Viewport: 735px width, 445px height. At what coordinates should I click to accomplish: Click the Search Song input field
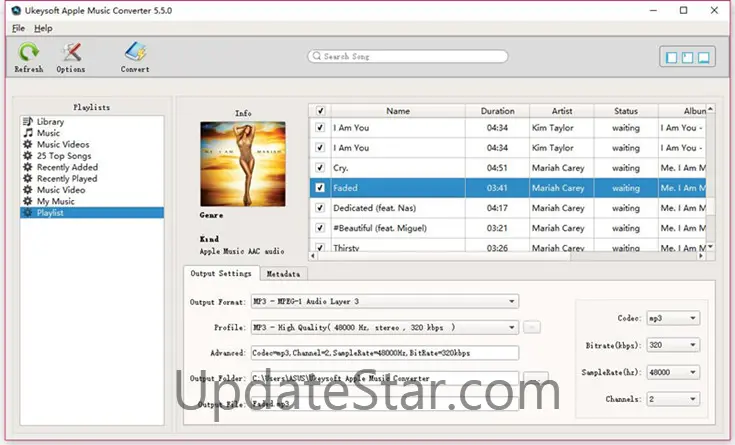click(x=408, y=56)
